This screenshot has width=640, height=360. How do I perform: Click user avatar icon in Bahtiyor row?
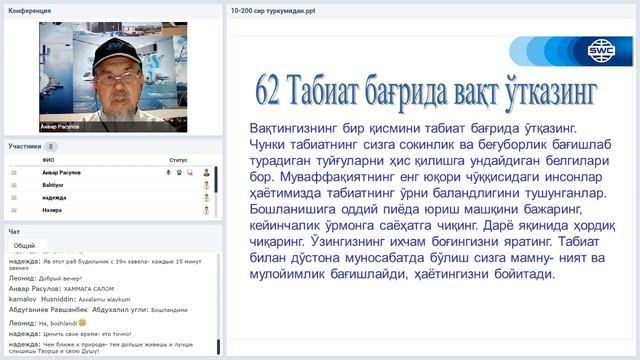(x=206, y=185)
